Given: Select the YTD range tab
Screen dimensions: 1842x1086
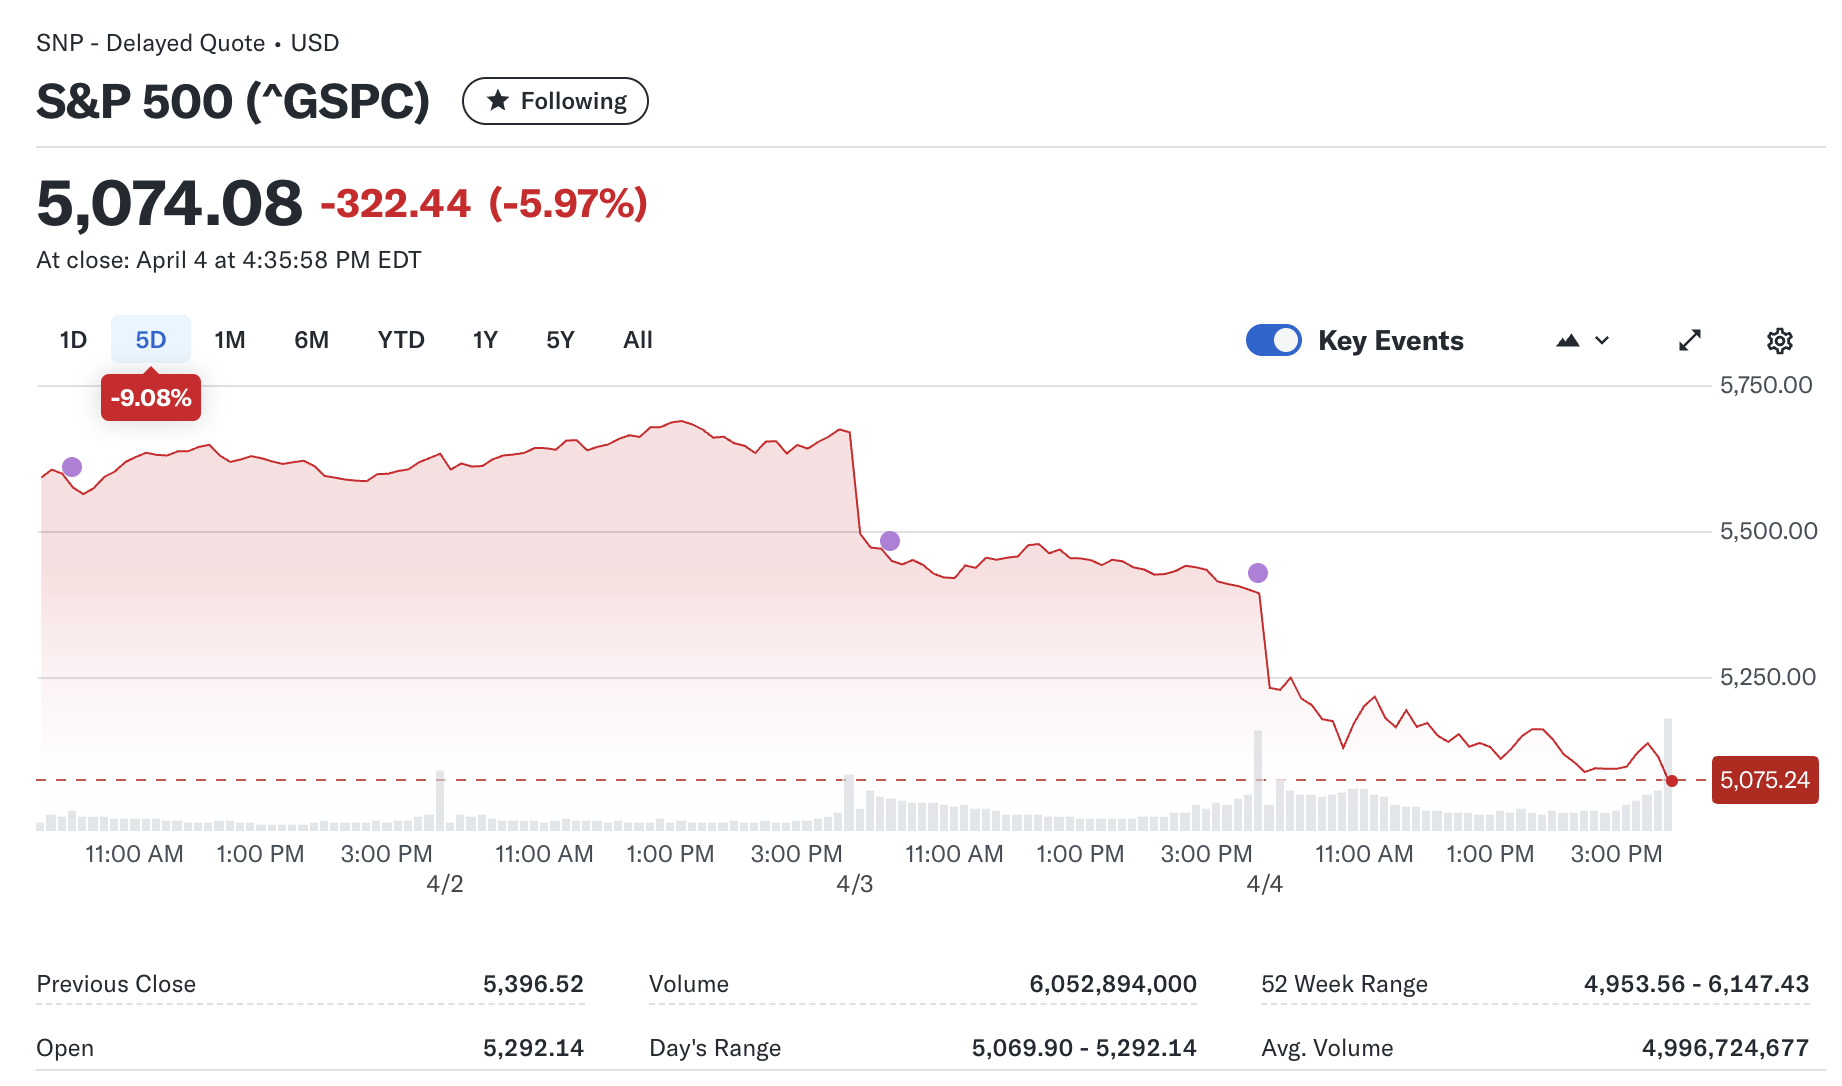Looking at the screenshot, I should coord(401,340).
